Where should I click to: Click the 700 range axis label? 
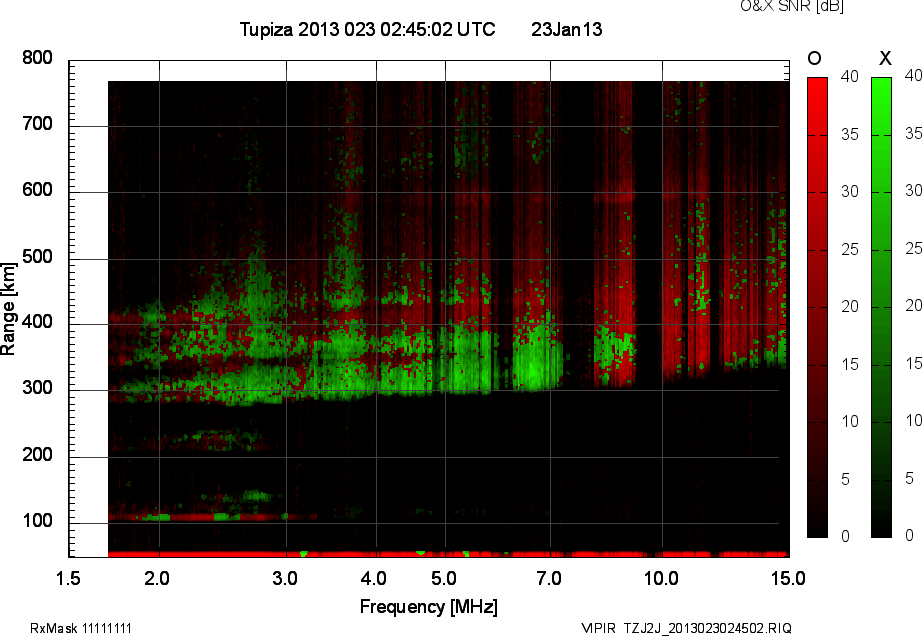[x=37, y=123]
